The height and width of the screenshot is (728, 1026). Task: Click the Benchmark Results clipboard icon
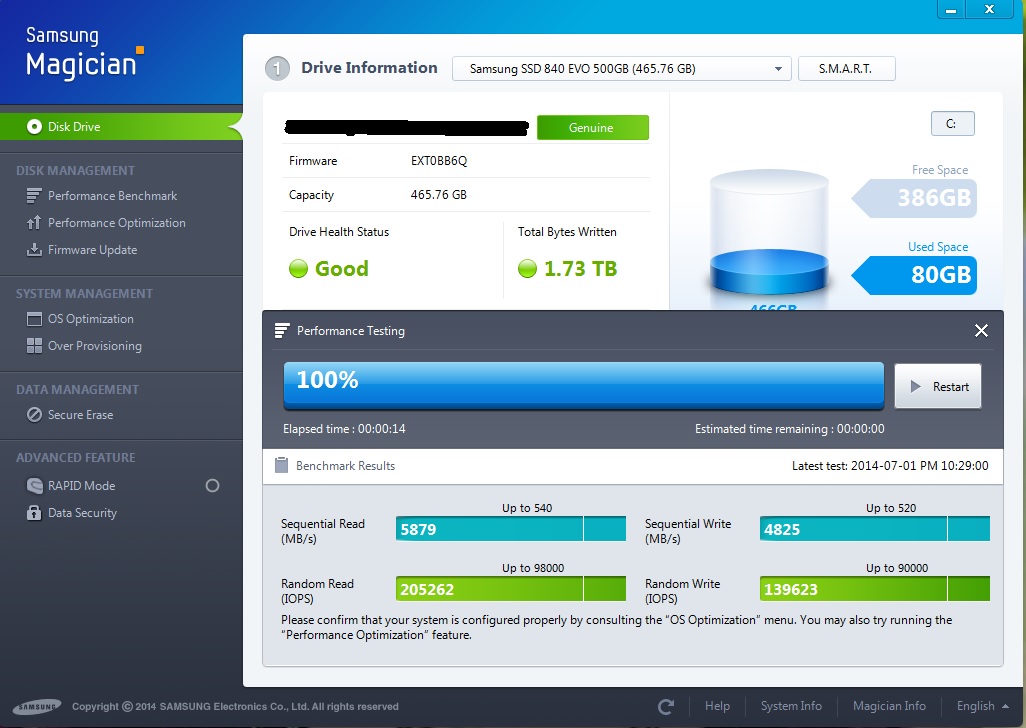(x=281, y=465)
